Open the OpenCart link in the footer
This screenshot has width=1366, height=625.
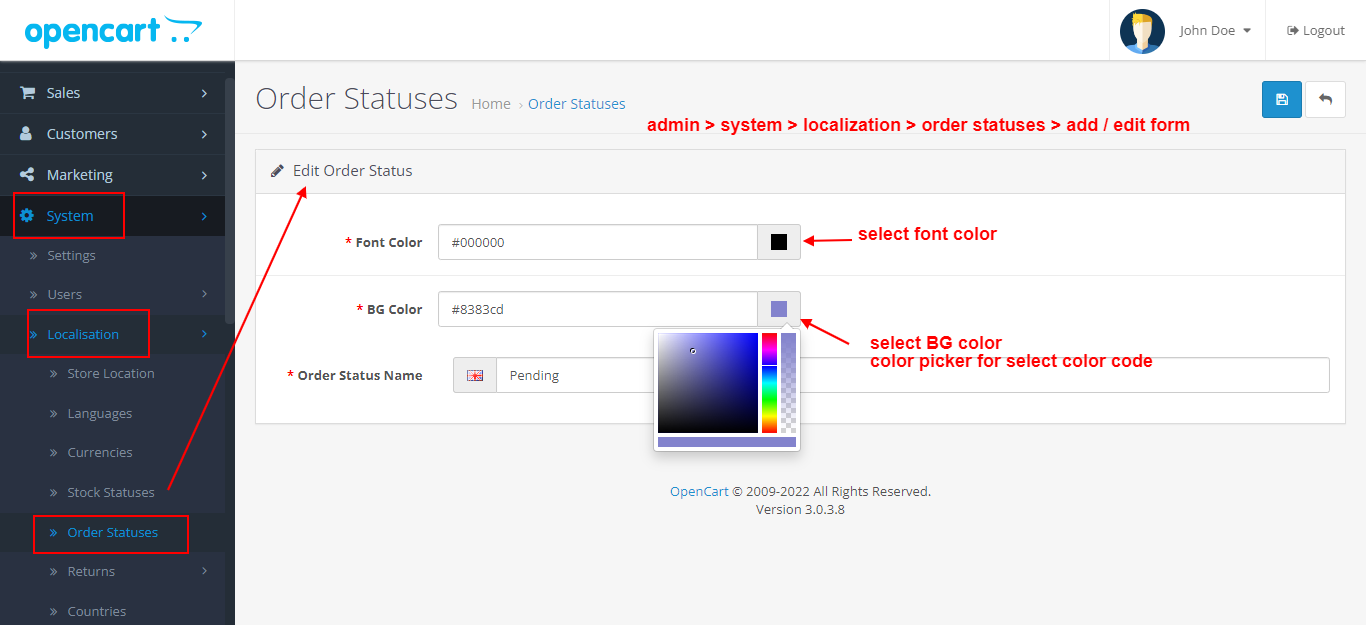[x=698, y=491]
